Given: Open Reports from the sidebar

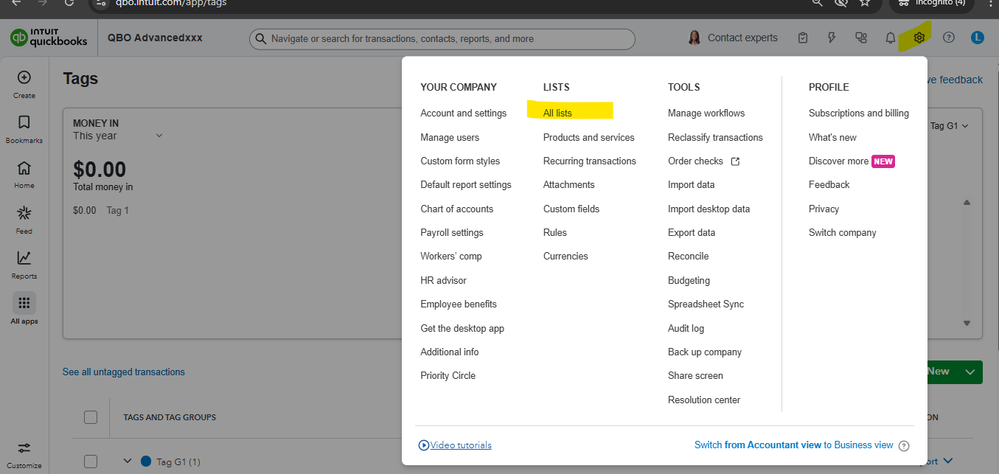Looking at the screenshot, I should coord(24,263).
